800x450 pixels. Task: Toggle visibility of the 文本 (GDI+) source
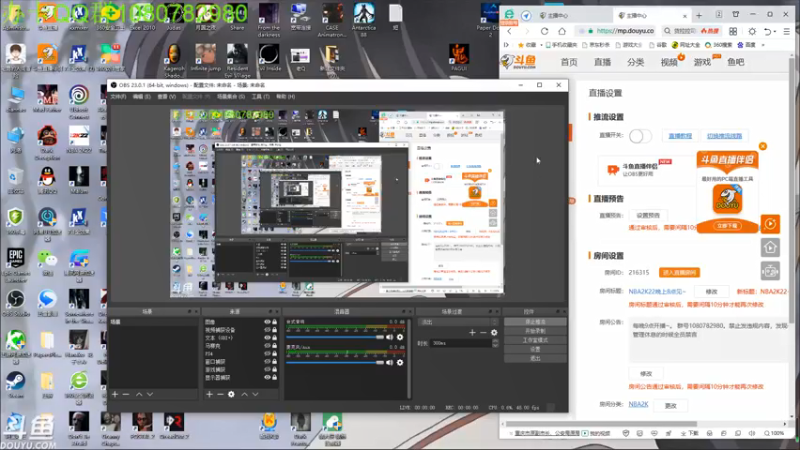coord(267,338)
